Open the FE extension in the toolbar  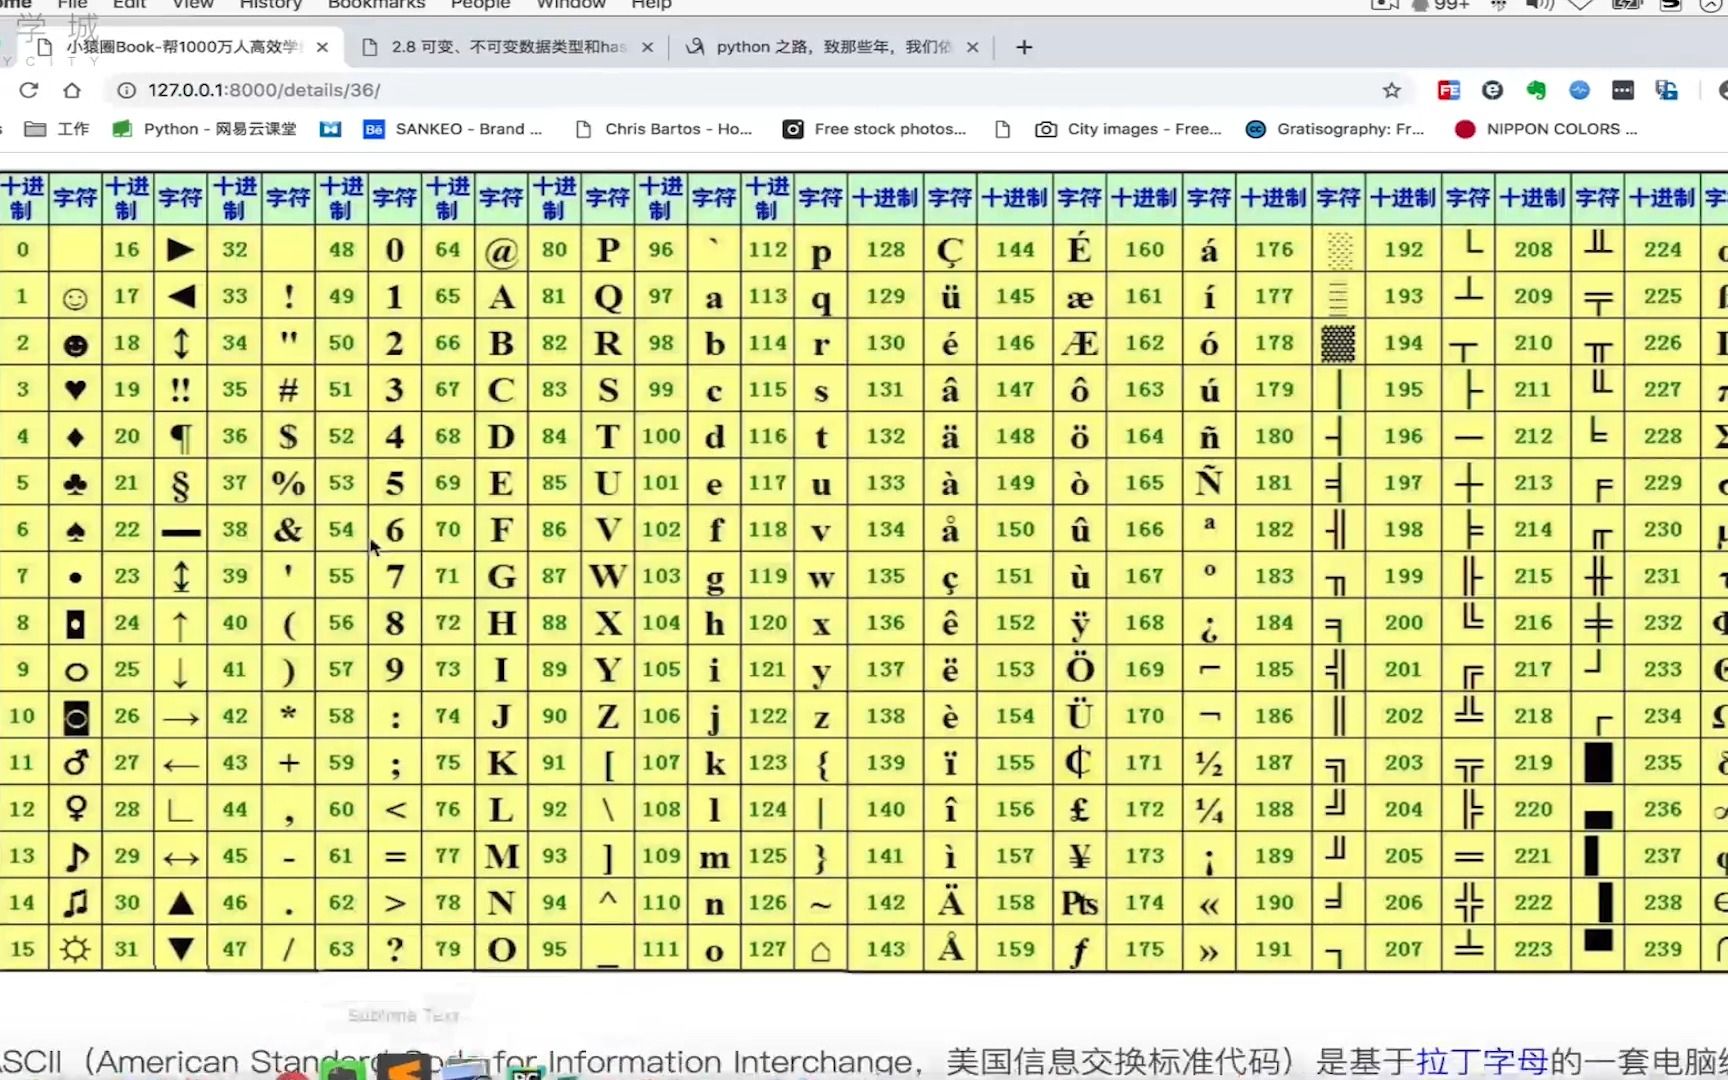pyautogui.click(x=1447, y=90)
